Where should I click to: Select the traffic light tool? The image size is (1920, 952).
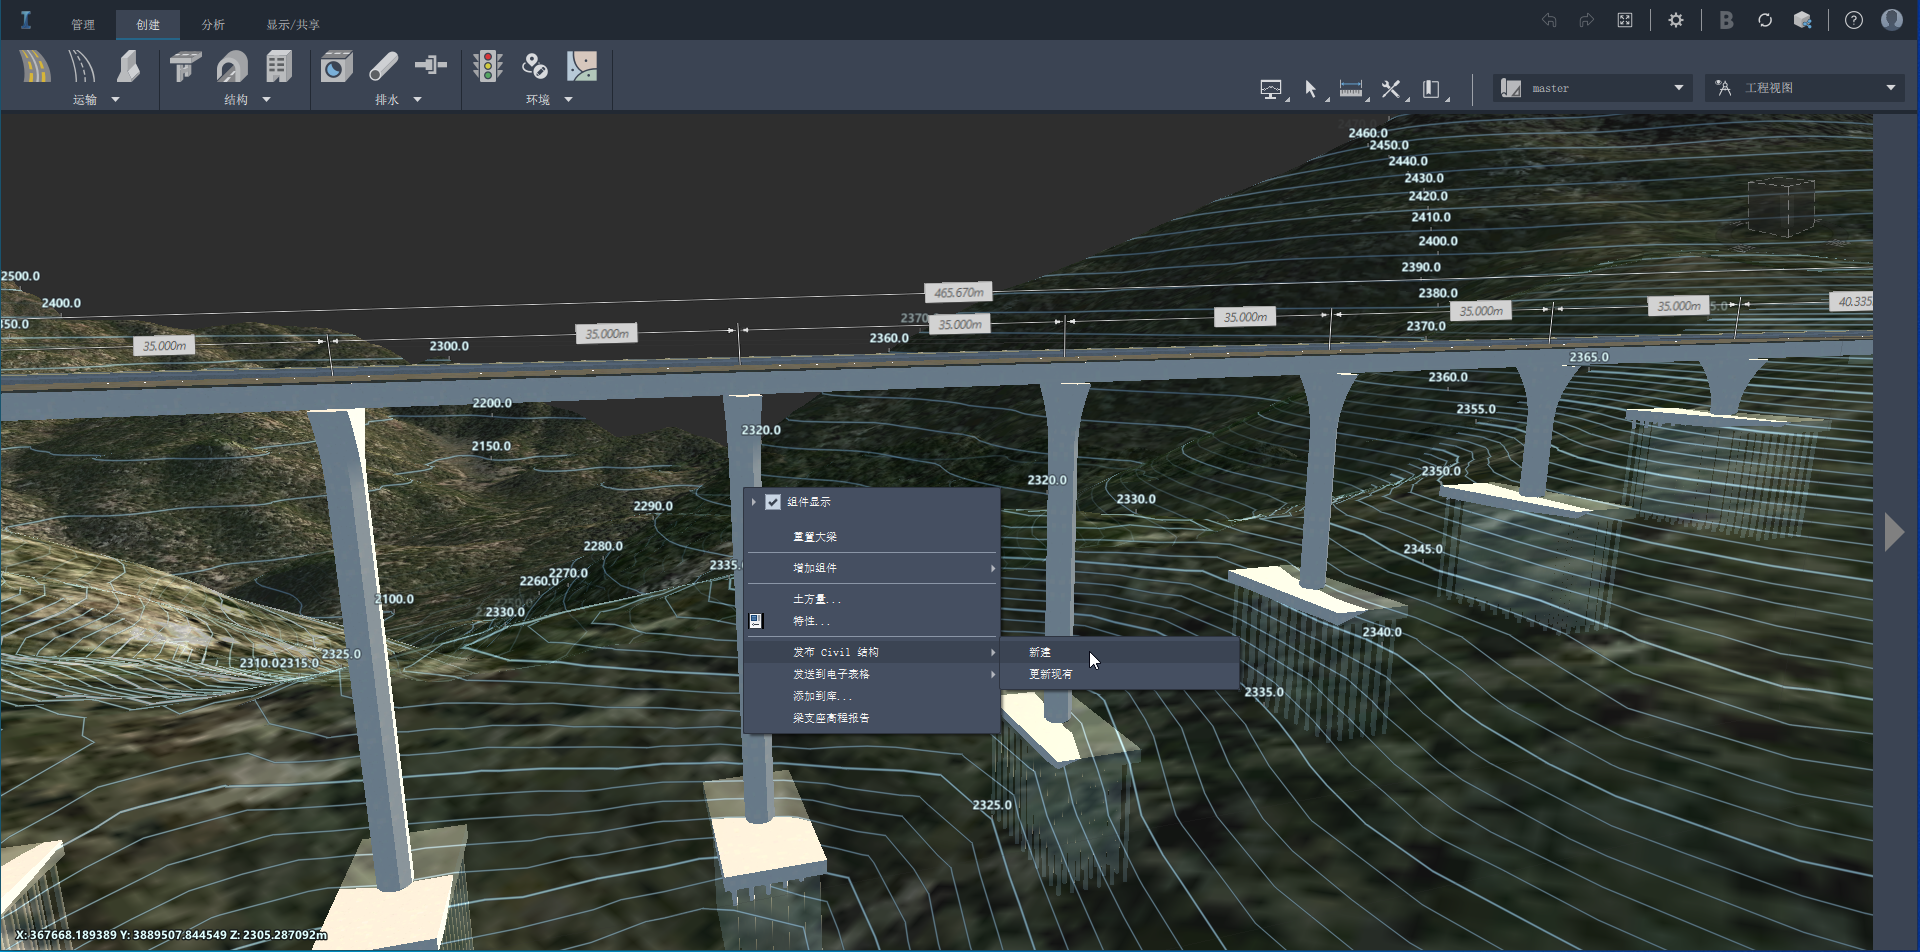coord(488,66)
